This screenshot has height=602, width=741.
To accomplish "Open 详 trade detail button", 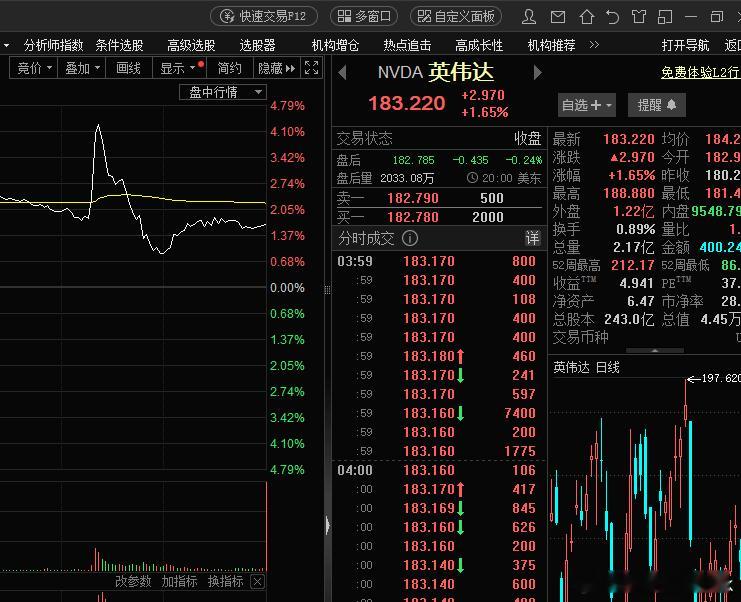I will point(533,238).
